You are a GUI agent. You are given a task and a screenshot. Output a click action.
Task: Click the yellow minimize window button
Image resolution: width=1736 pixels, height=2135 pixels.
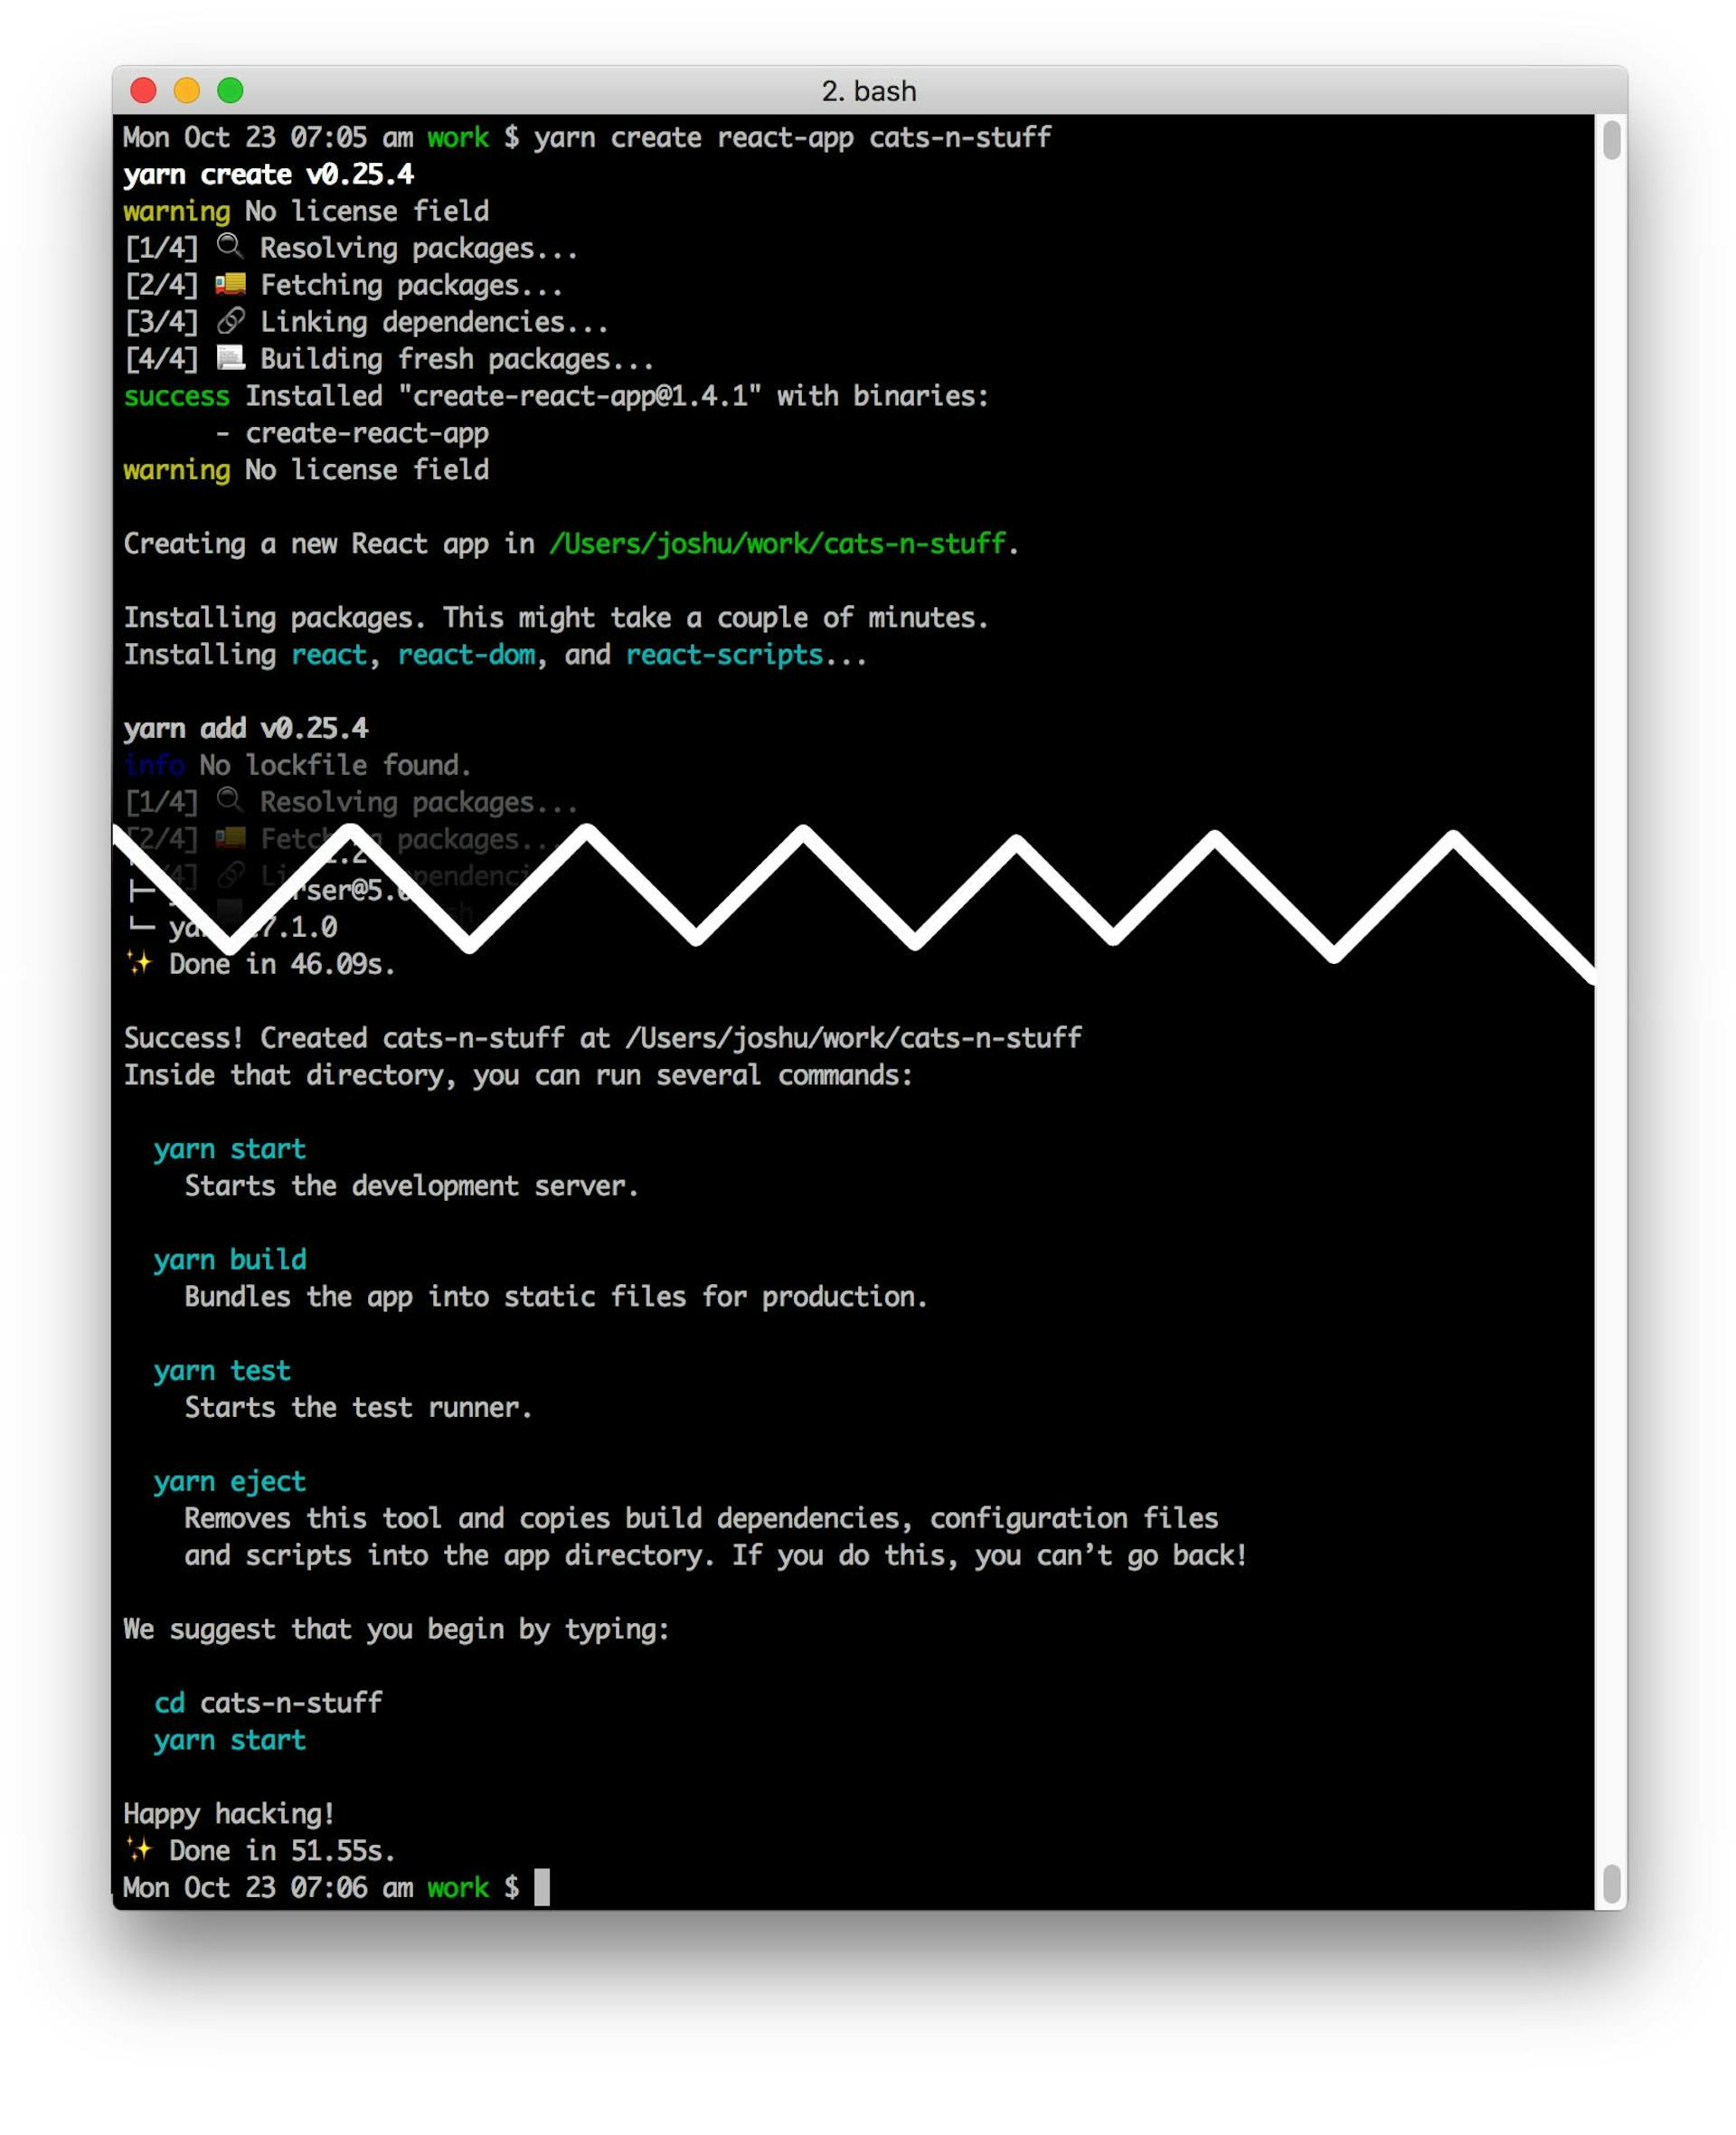(x=187, y=91)
